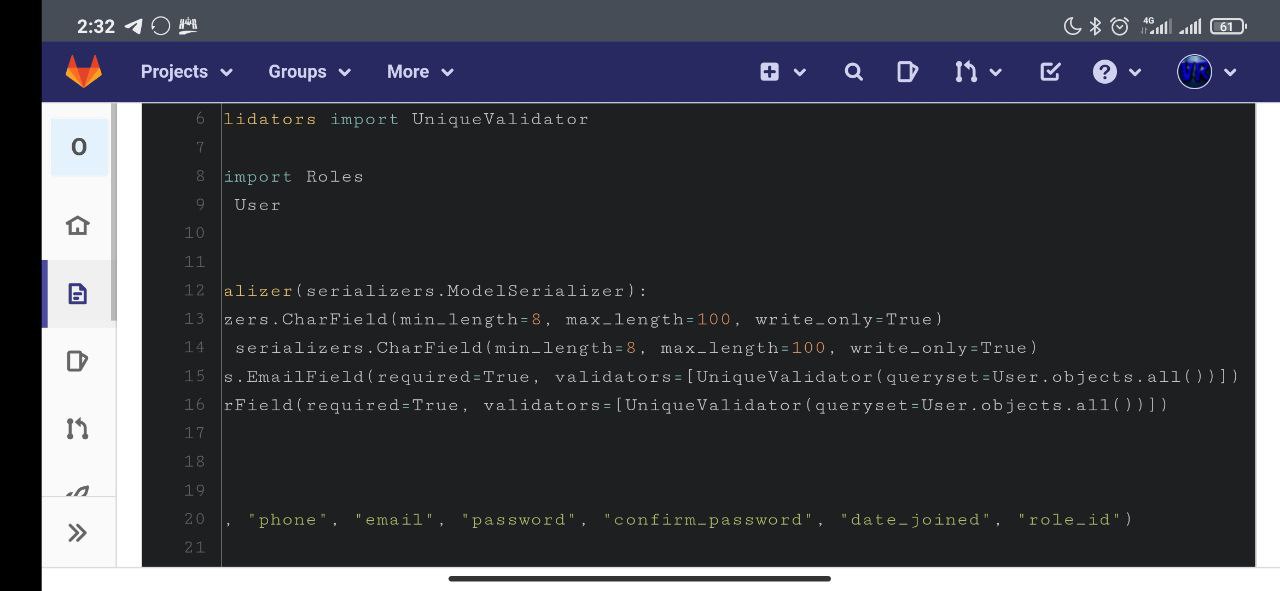The width and height of the screenshot is (1280, 591).
Task: Click the user avatar in navbar
Action: [1194, 72]
